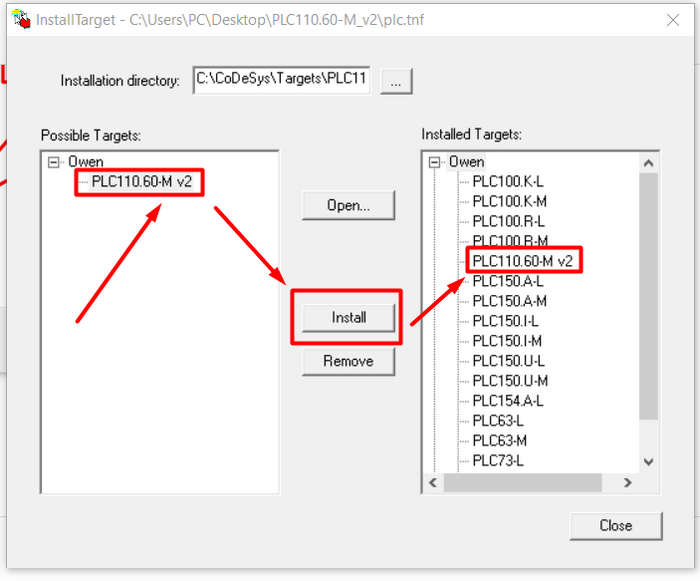
Task: Click the Installed Targets vertical scrollbar thumb
Action: pyautogui.click(x=649, y=296)
